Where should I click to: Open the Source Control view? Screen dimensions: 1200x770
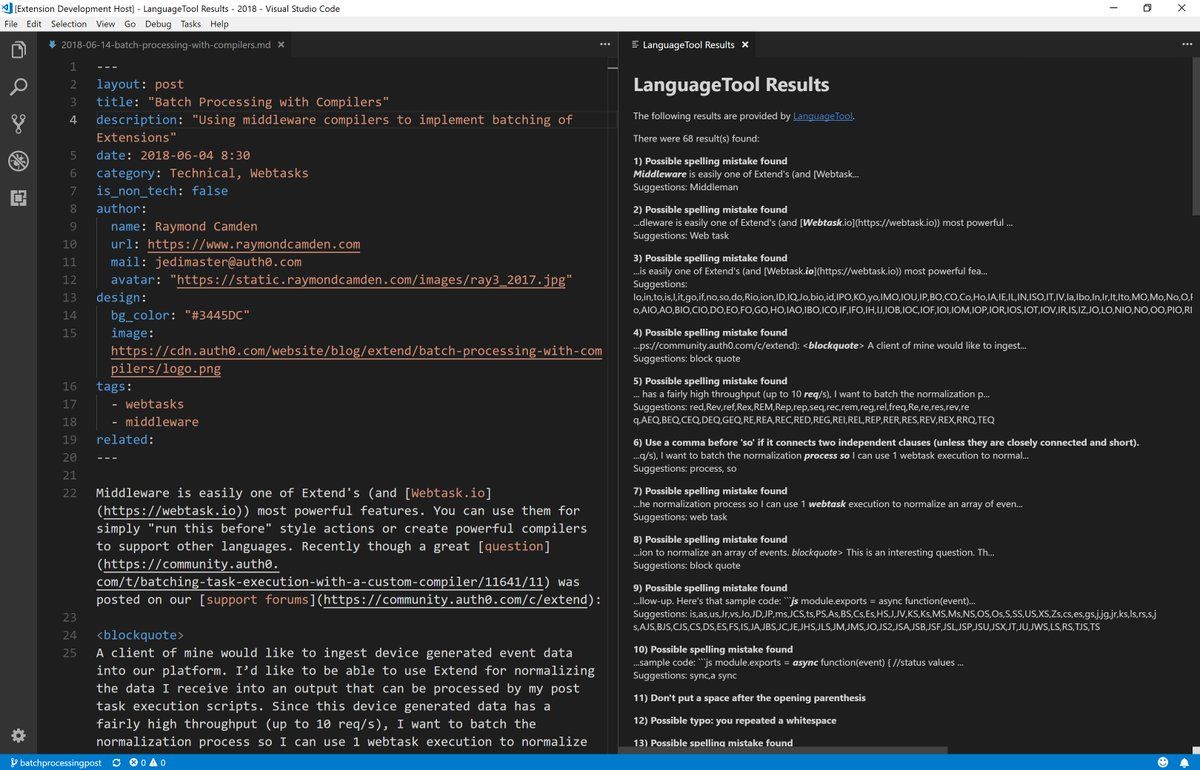pos(18,124)
